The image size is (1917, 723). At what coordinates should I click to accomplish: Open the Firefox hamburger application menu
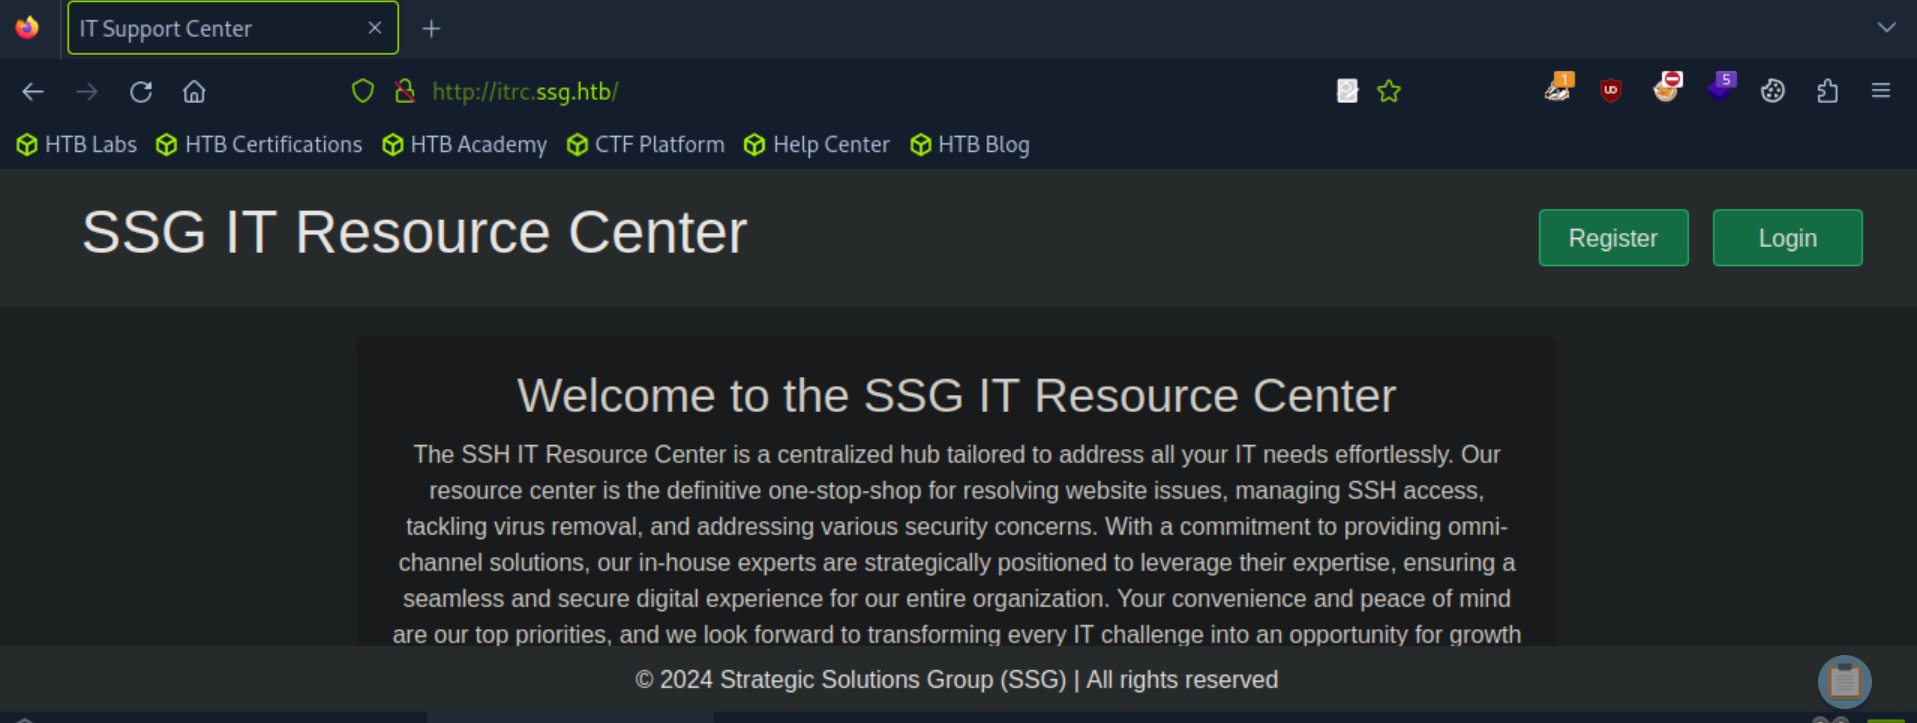tap(1881, 92)
